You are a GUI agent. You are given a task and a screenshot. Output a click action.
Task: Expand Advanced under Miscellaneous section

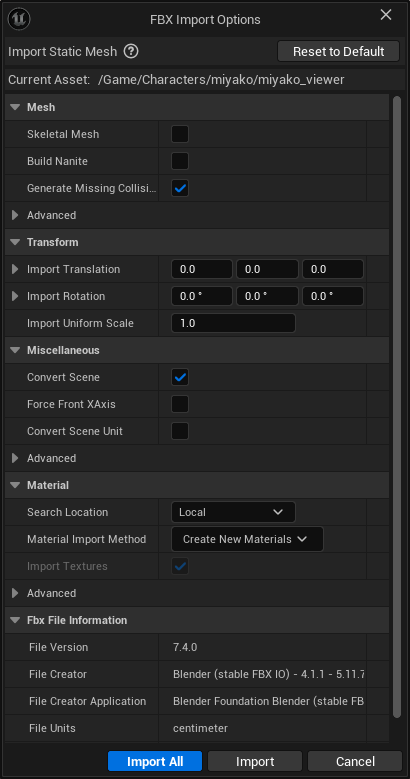pos(15,458)
